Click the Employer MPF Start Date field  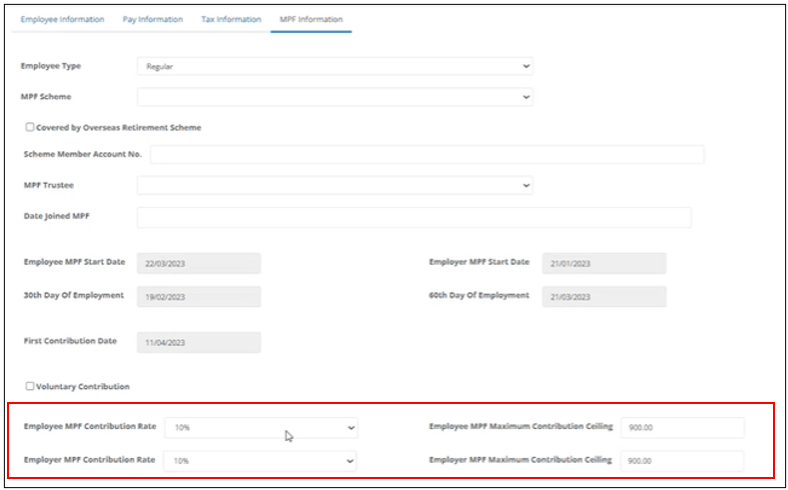(x=604, y=263)
